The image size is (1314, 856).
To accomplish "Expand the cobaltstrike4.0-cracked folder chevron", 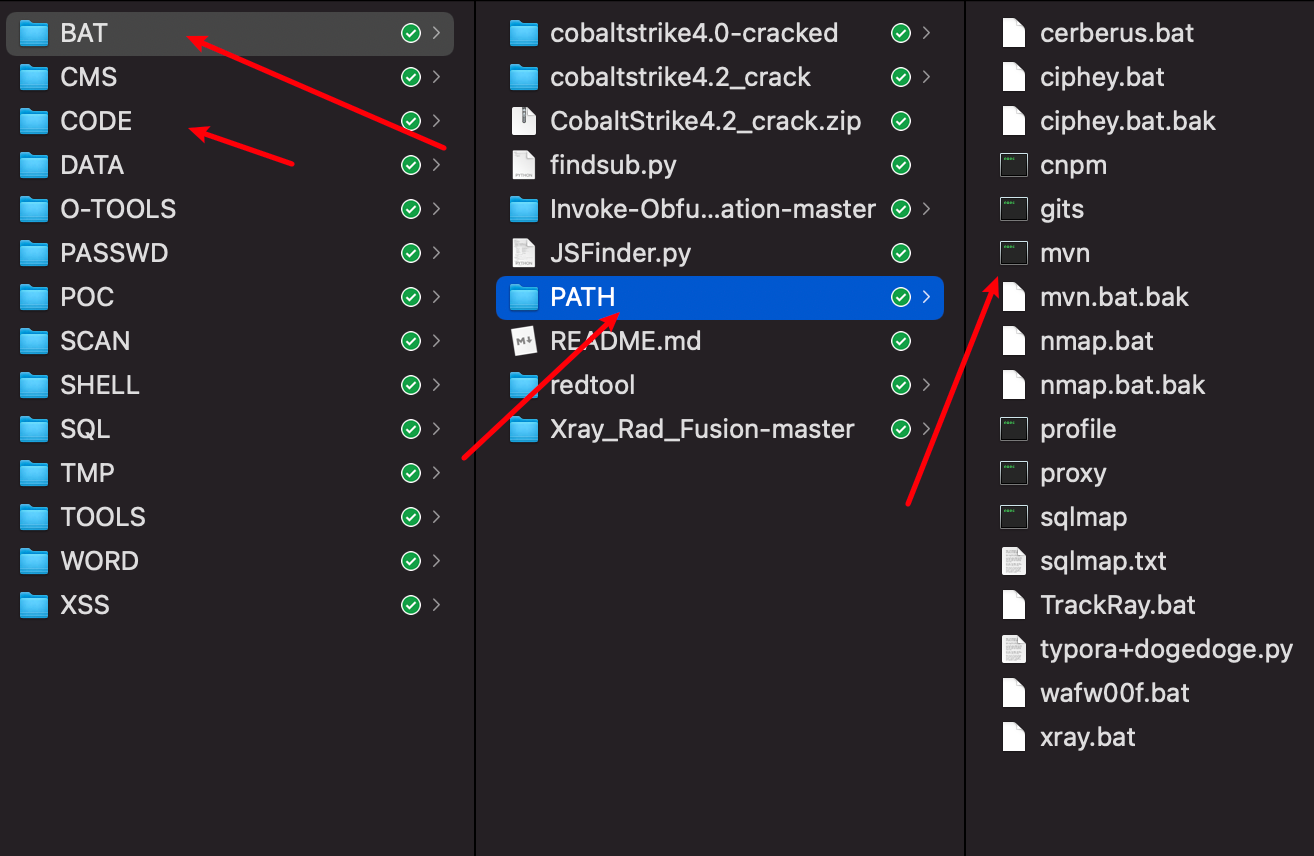I will click(x=926, y=34).
